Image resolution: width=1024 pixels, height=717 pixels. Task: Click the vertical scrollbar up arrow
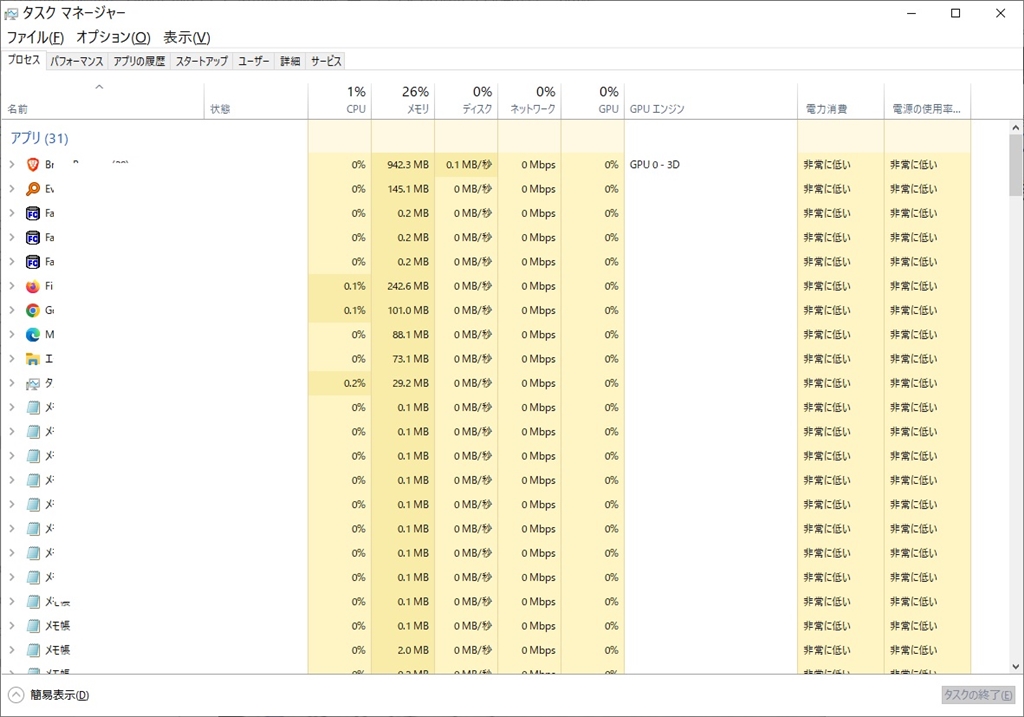[1016, 128]
